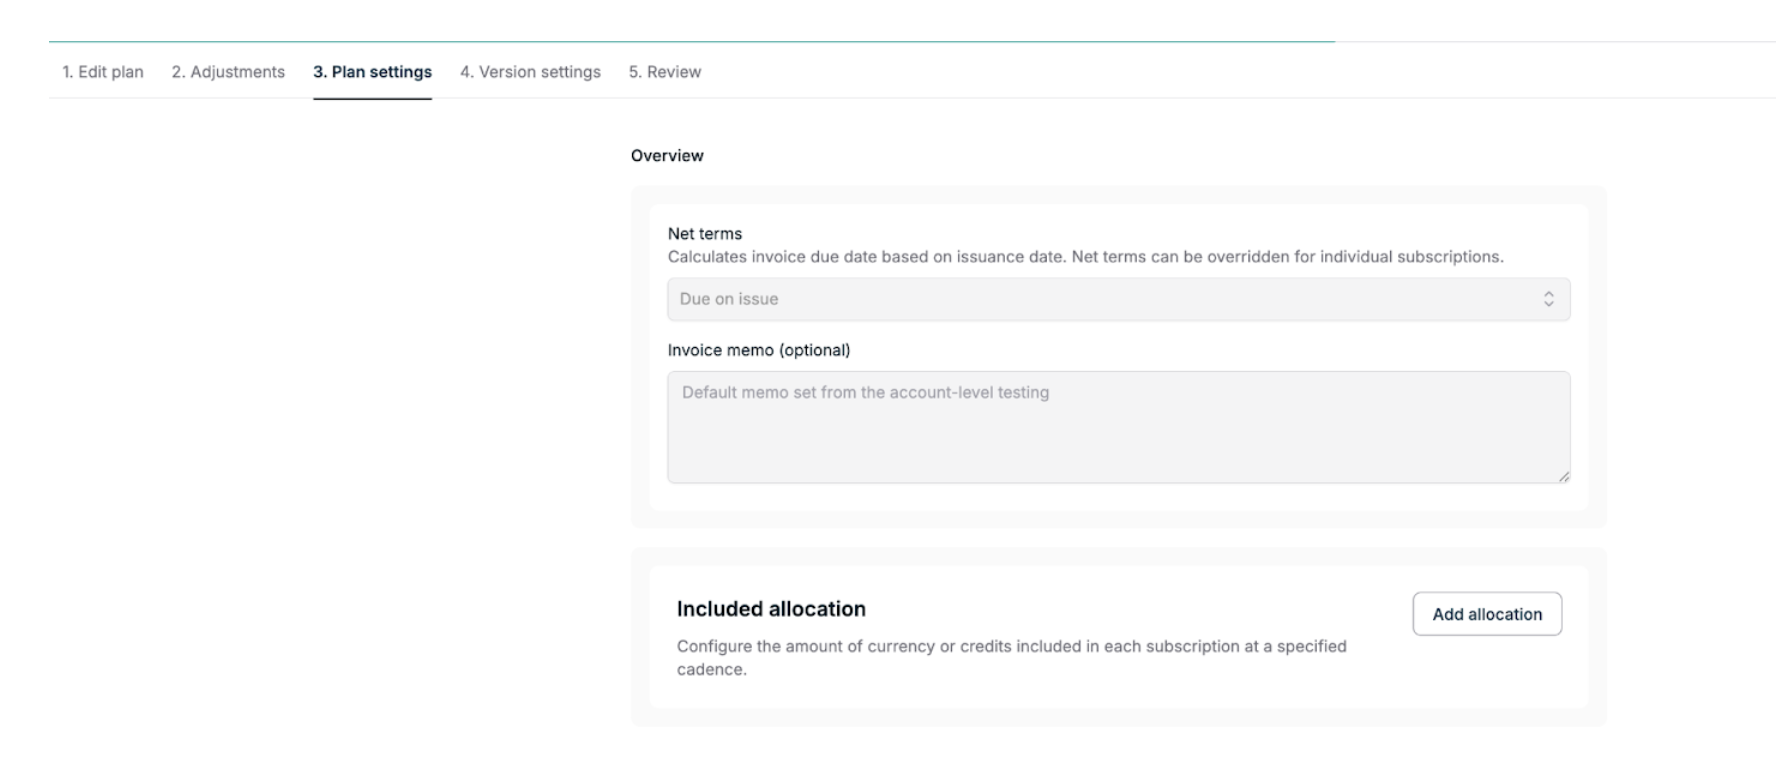Click the Included allocation heading
The image size is (1776, 768).
pos(771,609)
